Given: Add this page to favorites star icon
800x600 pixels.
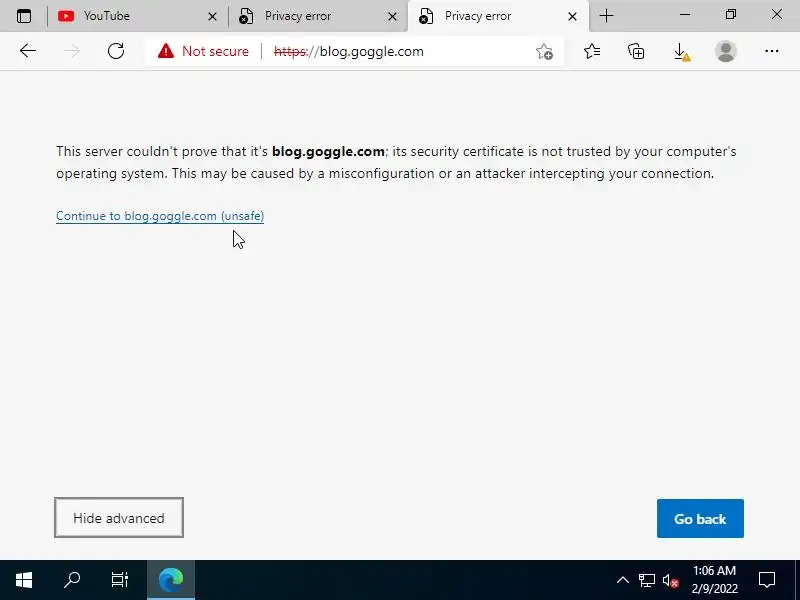Looking at the screenshot, I should point(544,51).
